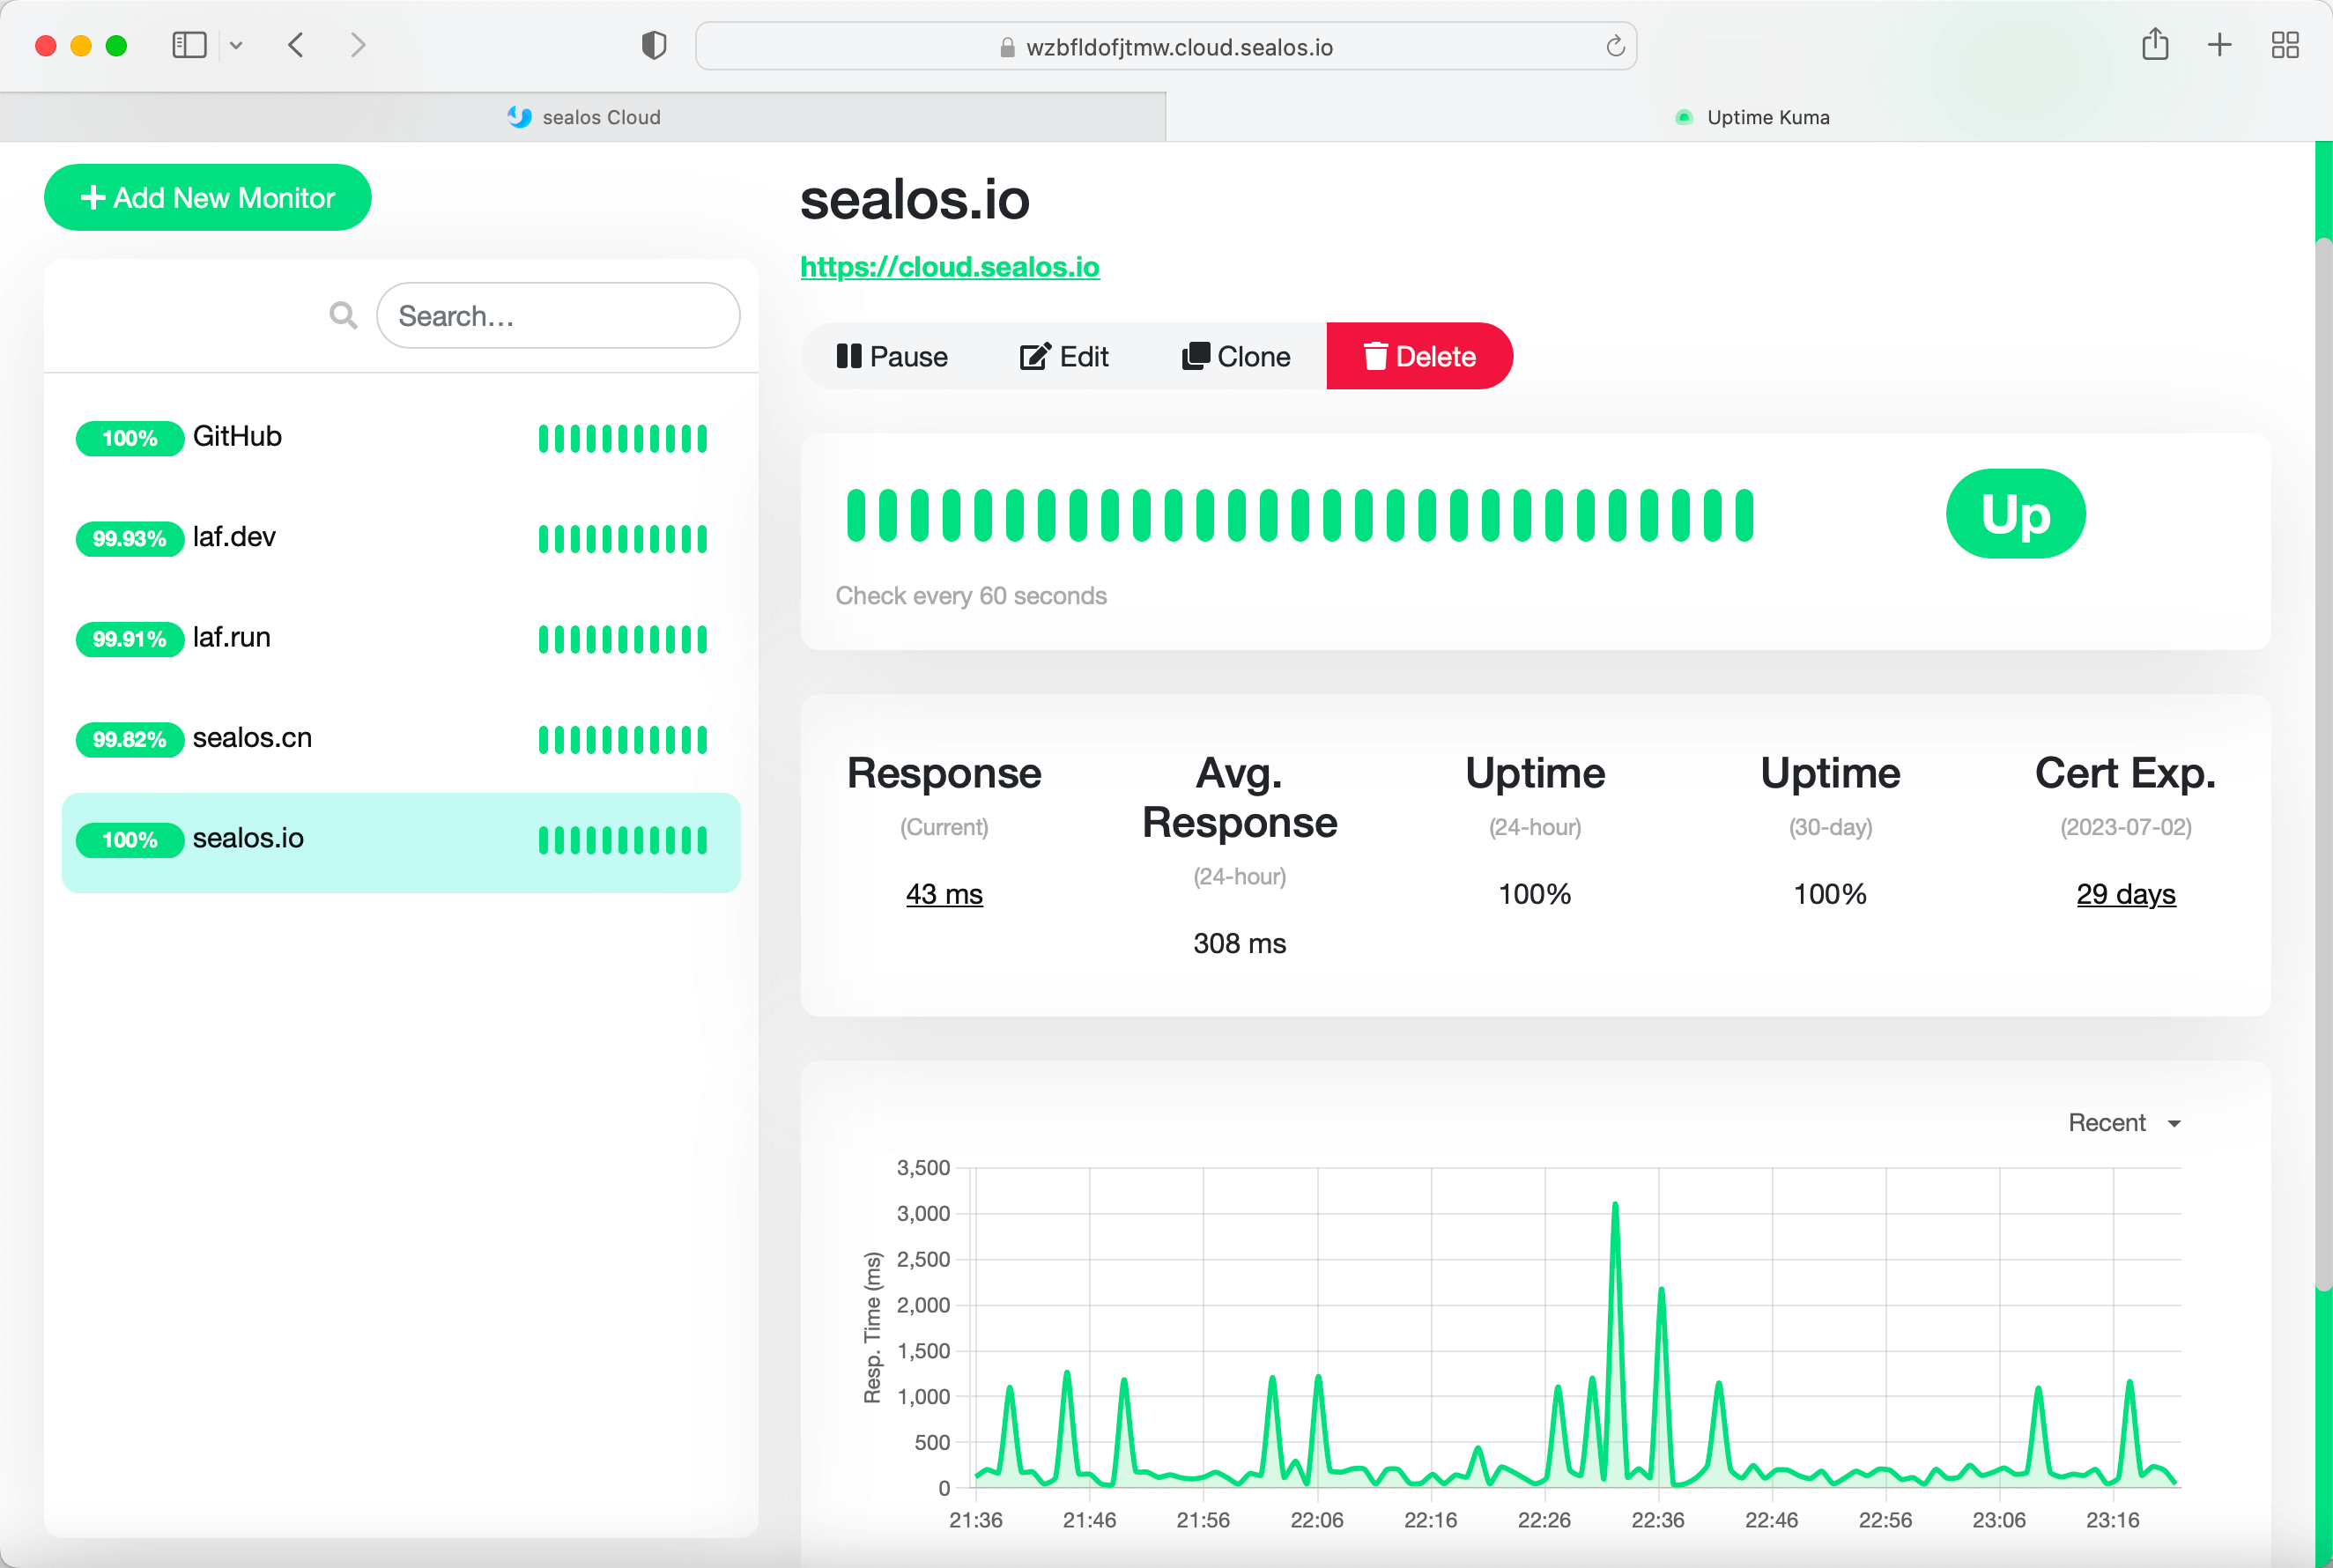Focus the monitor Search field
Screen dimensions: 2333x1568
[x=558, y=316]
